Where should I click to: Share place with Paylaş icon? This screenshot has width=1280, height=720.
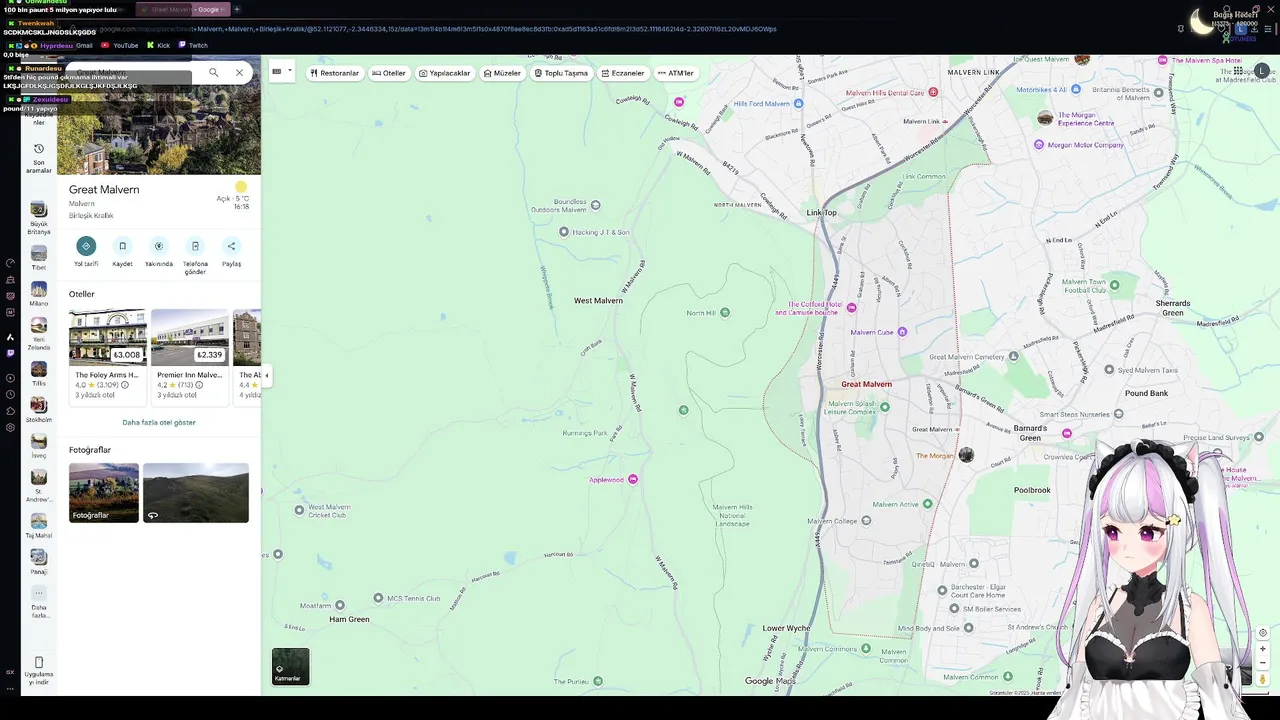coord(231,246)
